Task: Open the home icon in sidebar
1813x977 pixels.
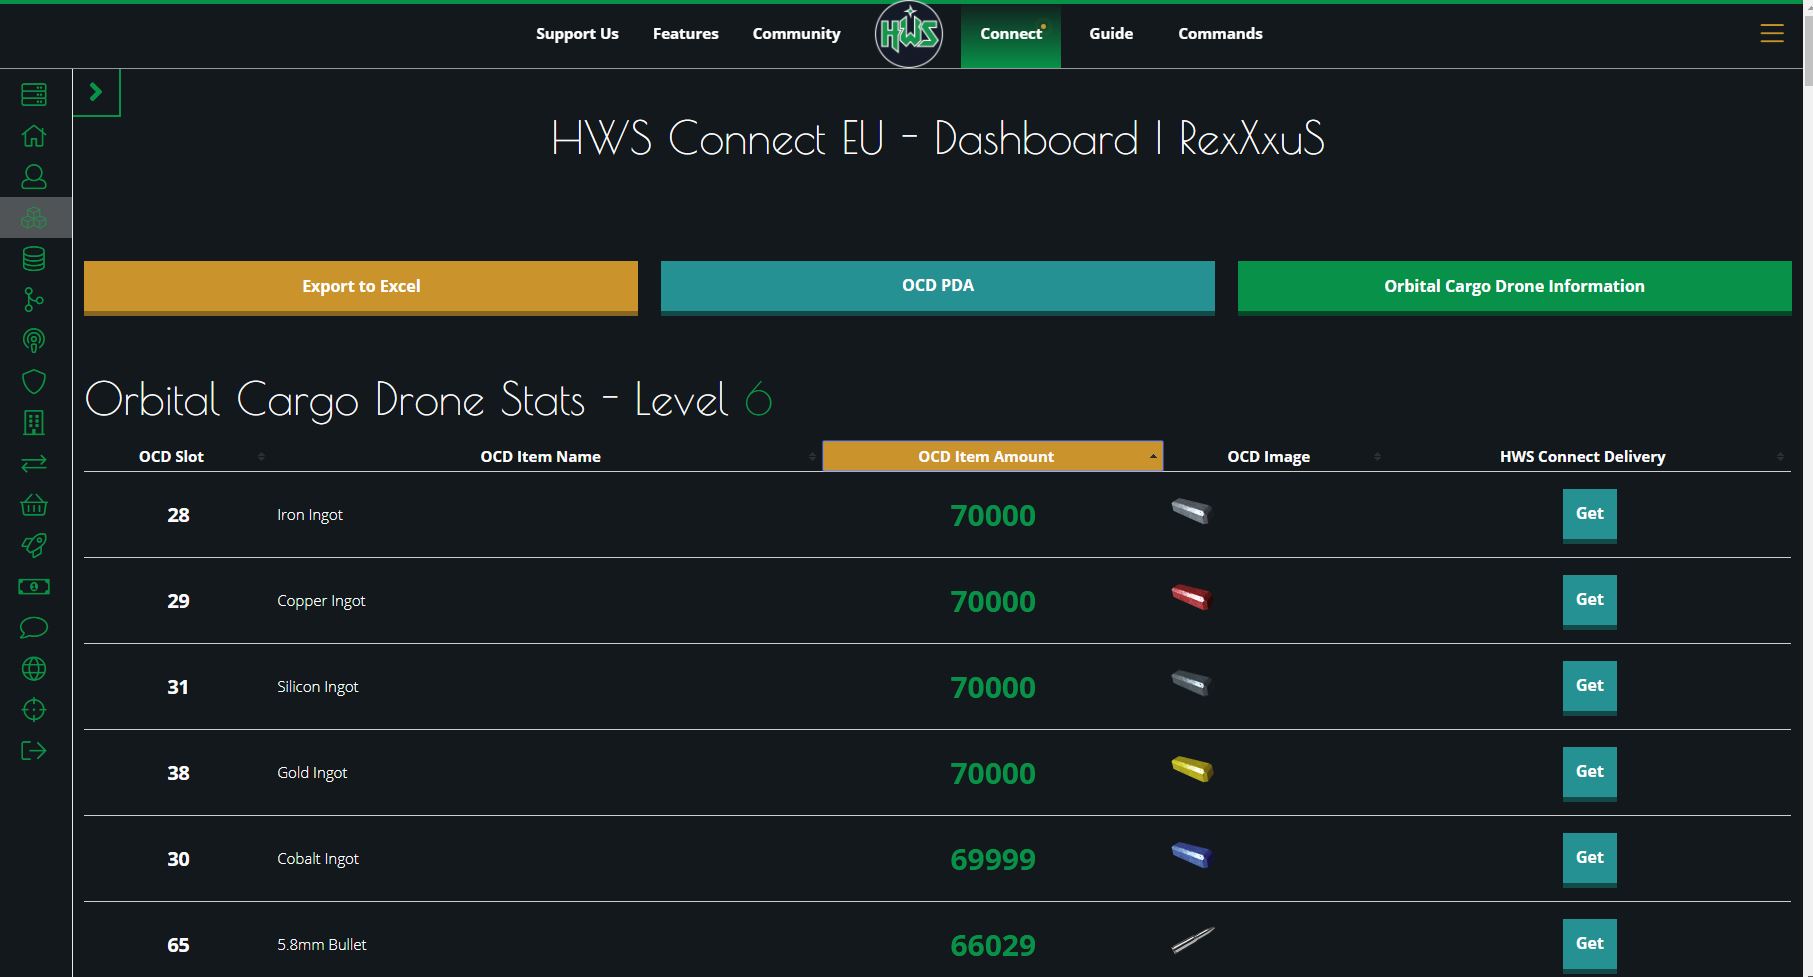Action: [34, 136]
